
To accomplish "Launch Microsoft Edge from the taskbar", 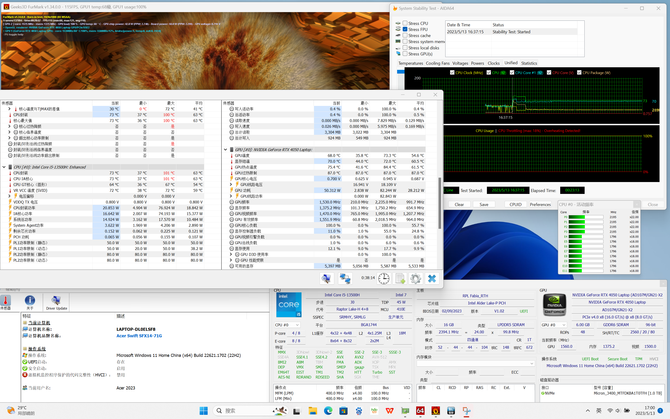I will click(x=328, y=411).
